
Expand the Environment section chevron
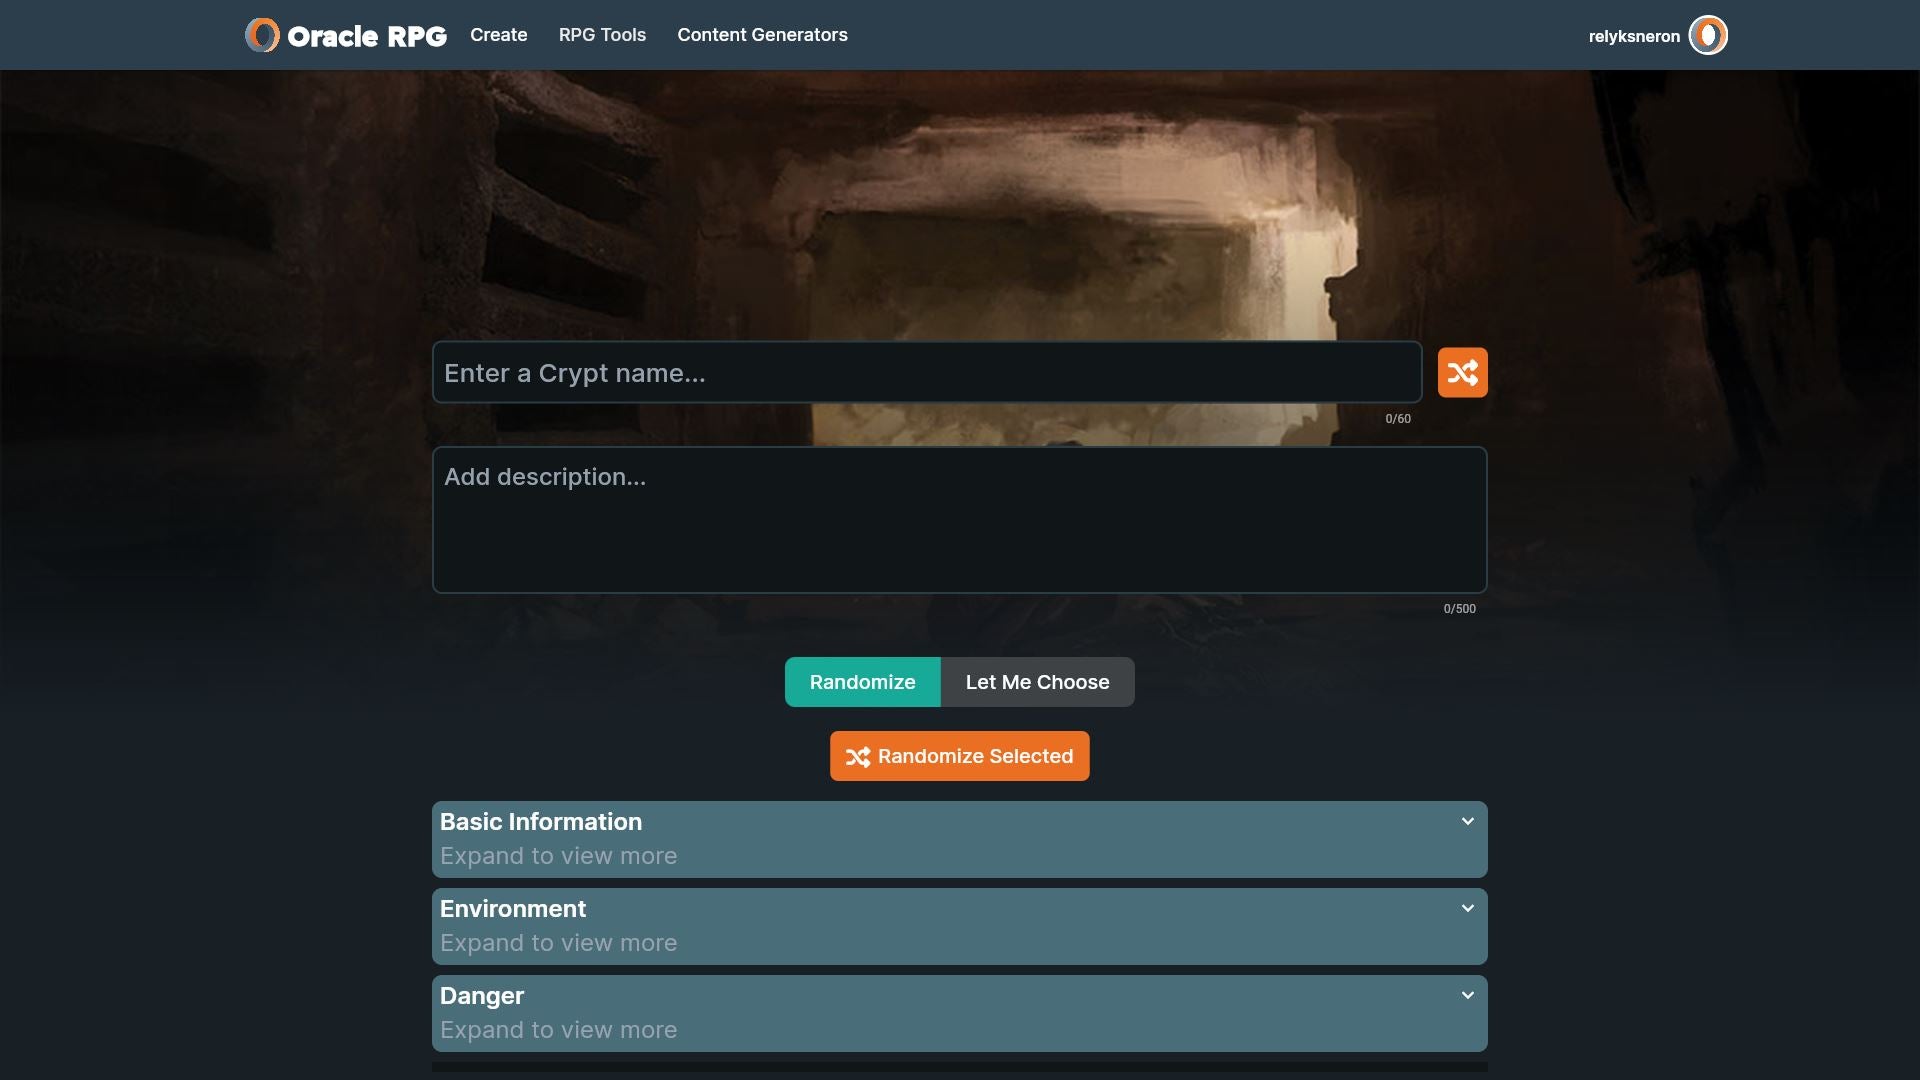tap(1467, 909)
